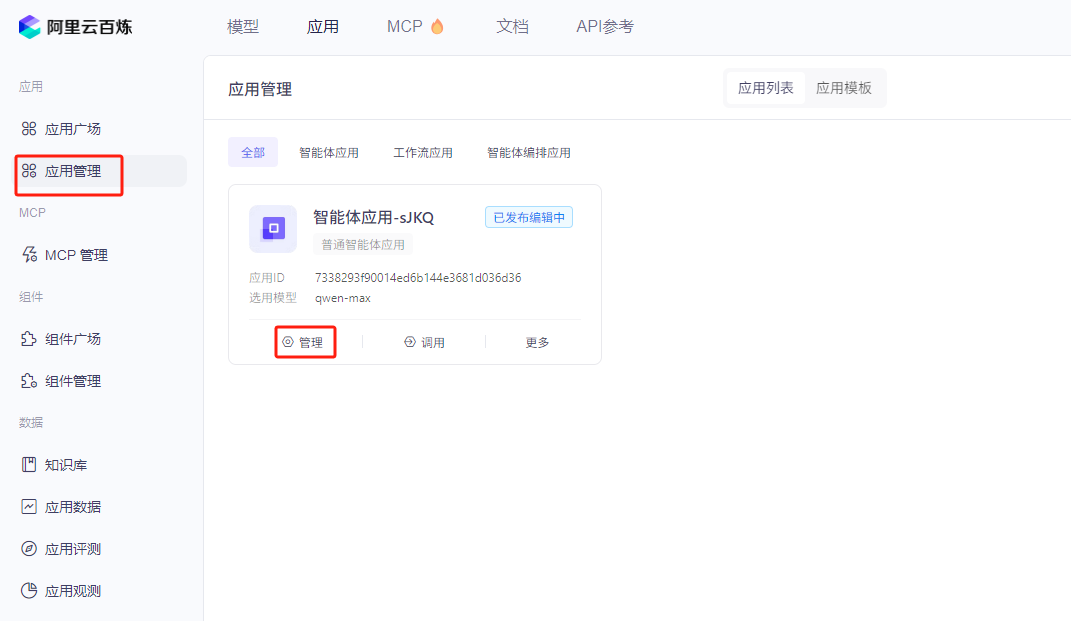Click the 组件管理 sidebar icon
This screenshot has height=621, width=1071.
[29, 381]
